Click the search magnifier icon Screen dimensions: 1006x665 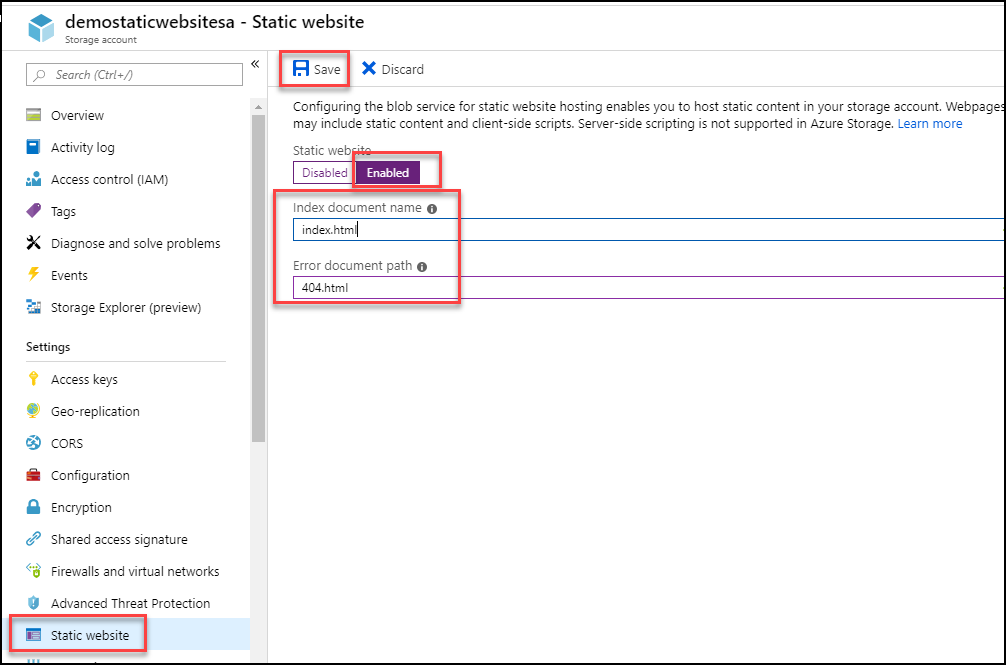point(40,75)
